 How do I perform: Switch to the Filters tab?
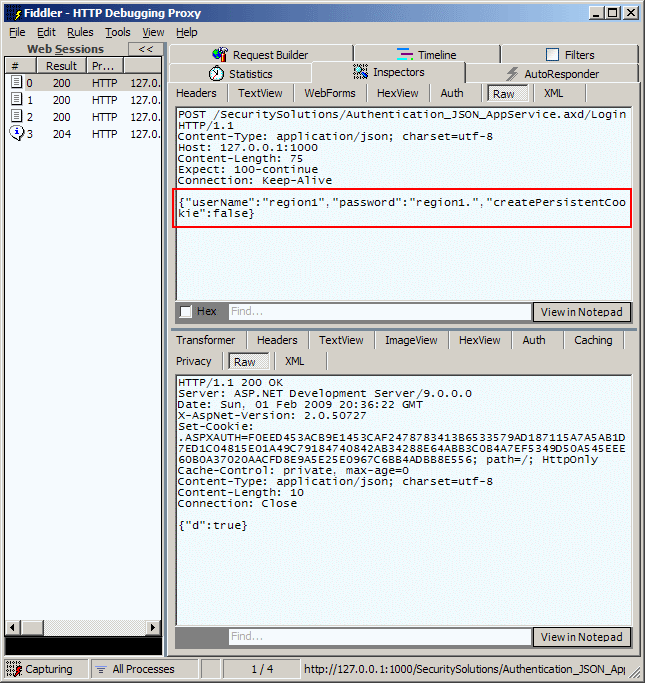point(570,54)
